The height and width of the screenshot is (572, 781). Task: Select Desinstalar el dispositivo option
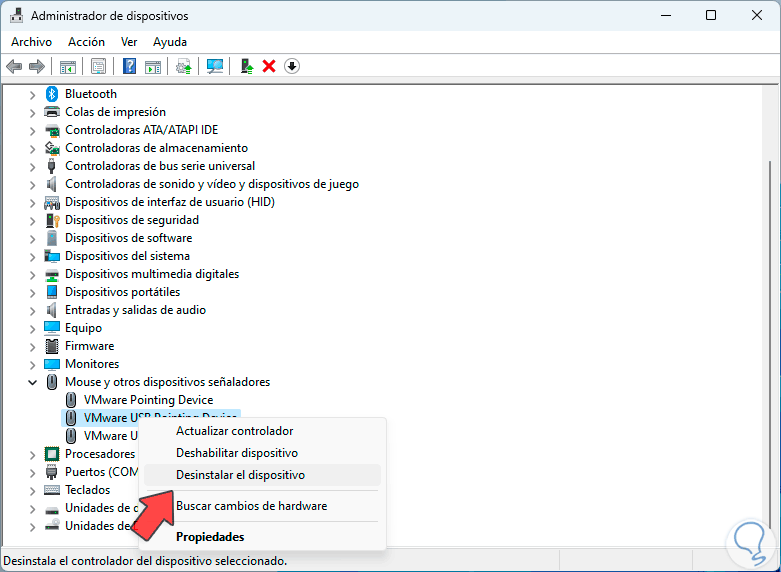(x=262, y=475)
